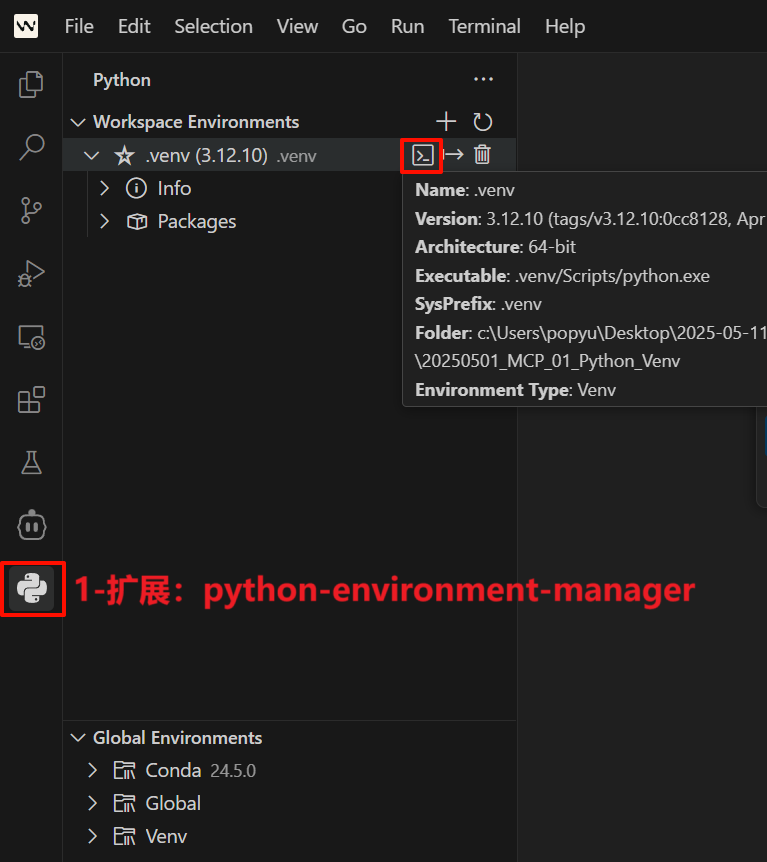
Task: Open the Edit menu
Action: [134, 26]
